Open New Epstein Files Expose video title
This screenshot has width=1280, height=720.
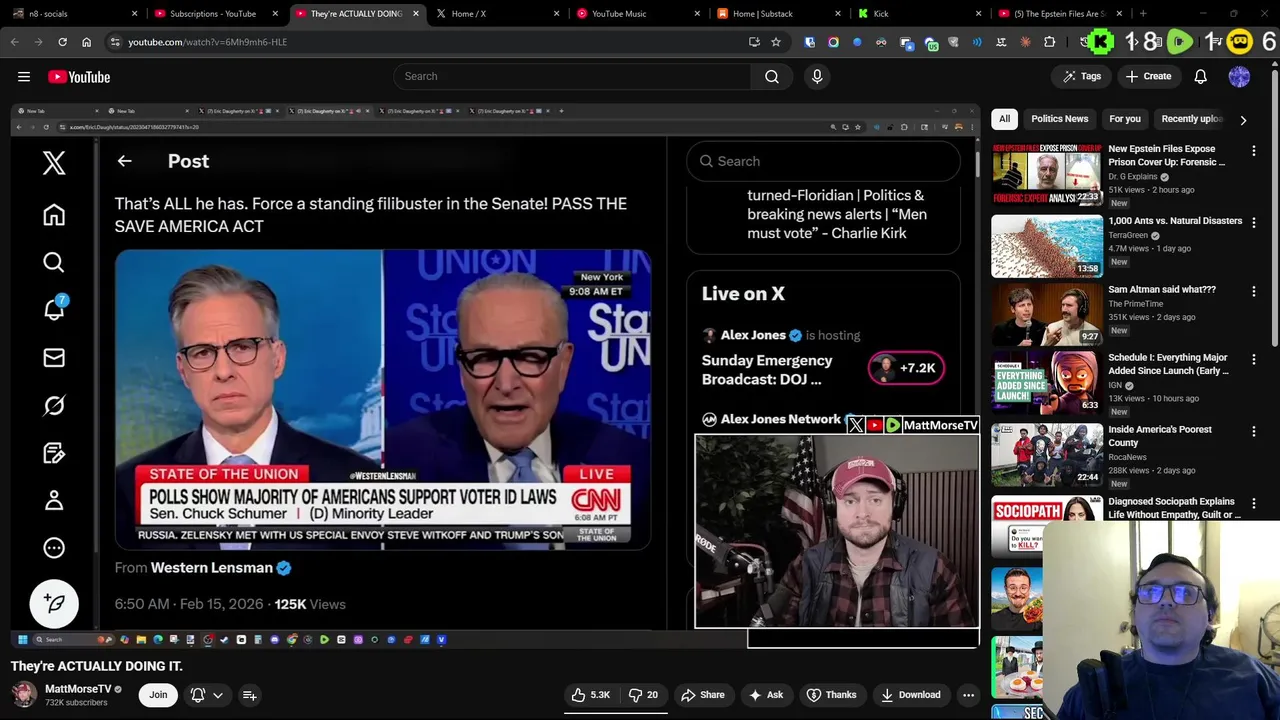(x=1166, y=155)
